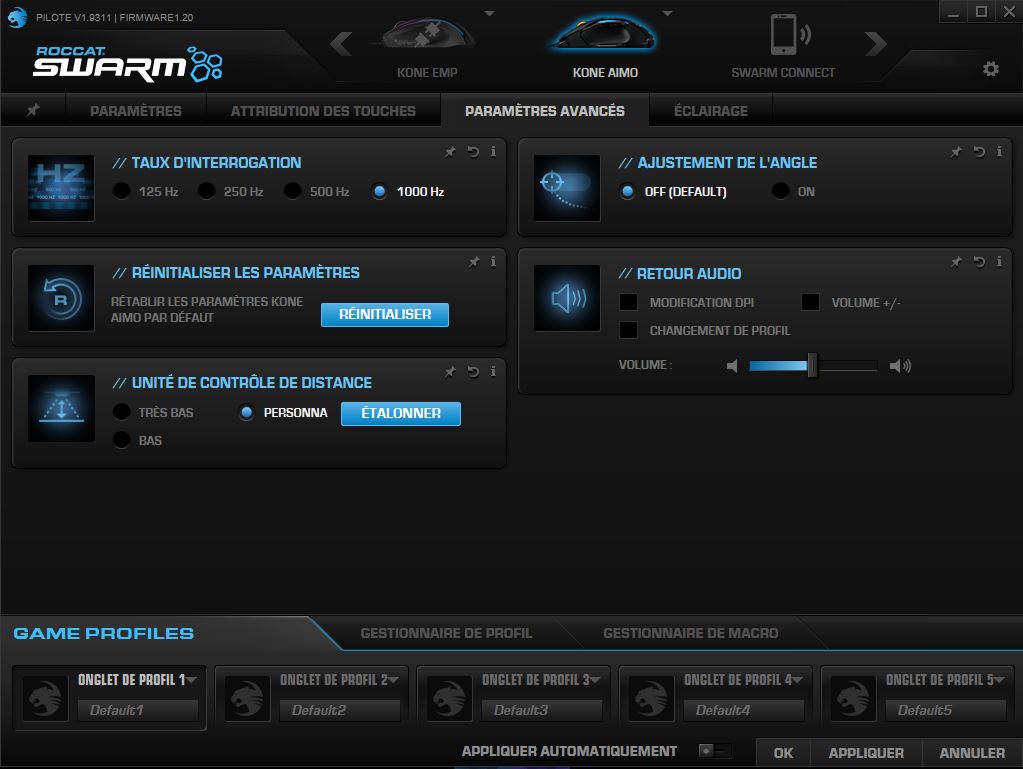Switch to Éclairage tab
This screenshot has height=769, width=1023.
coord(710,111)
